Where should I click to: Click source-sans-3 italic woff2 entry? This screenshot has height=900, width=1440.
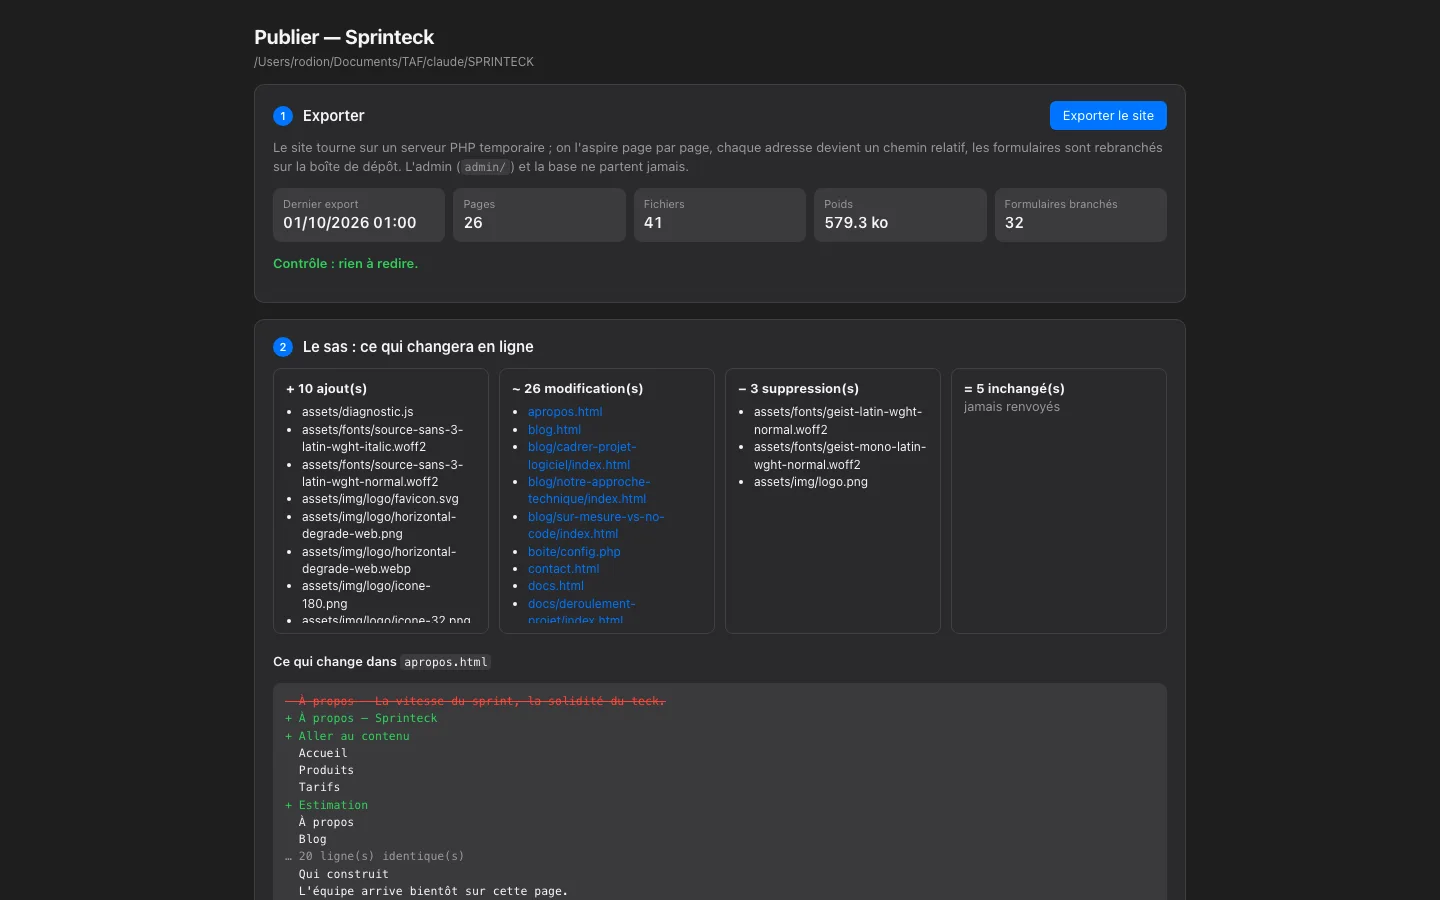pos(382,438)
